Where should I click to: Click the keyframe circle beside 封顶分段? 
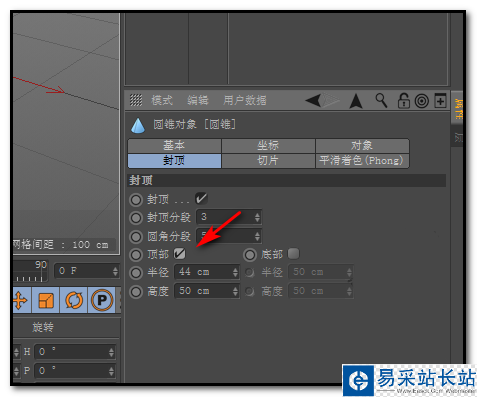pos(136,218)
